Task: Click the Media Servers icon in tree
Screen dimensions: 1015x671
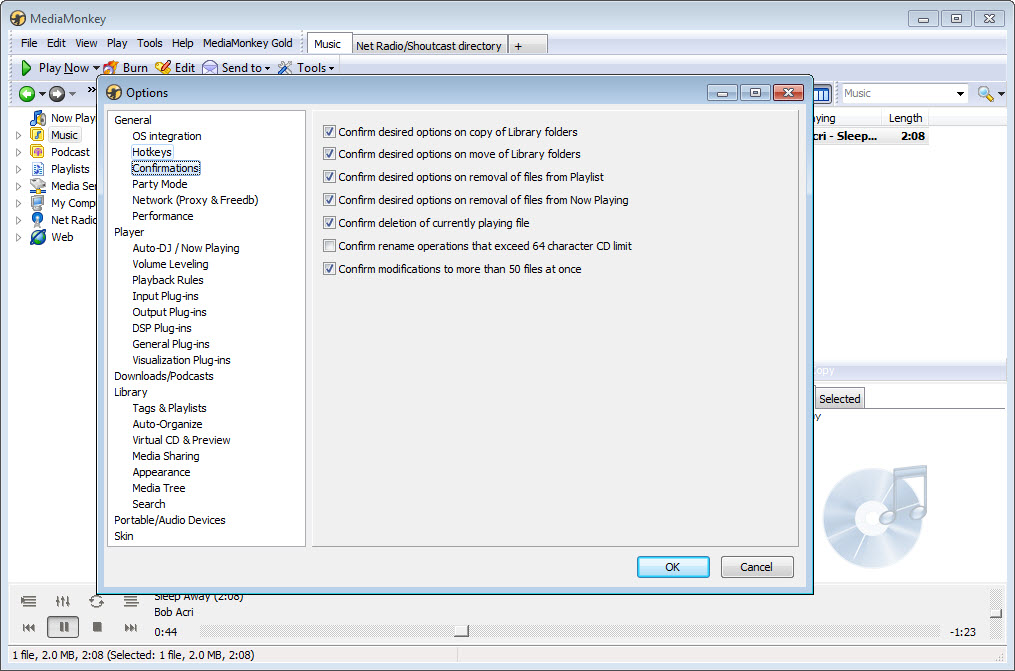Action: pos(38,186)
